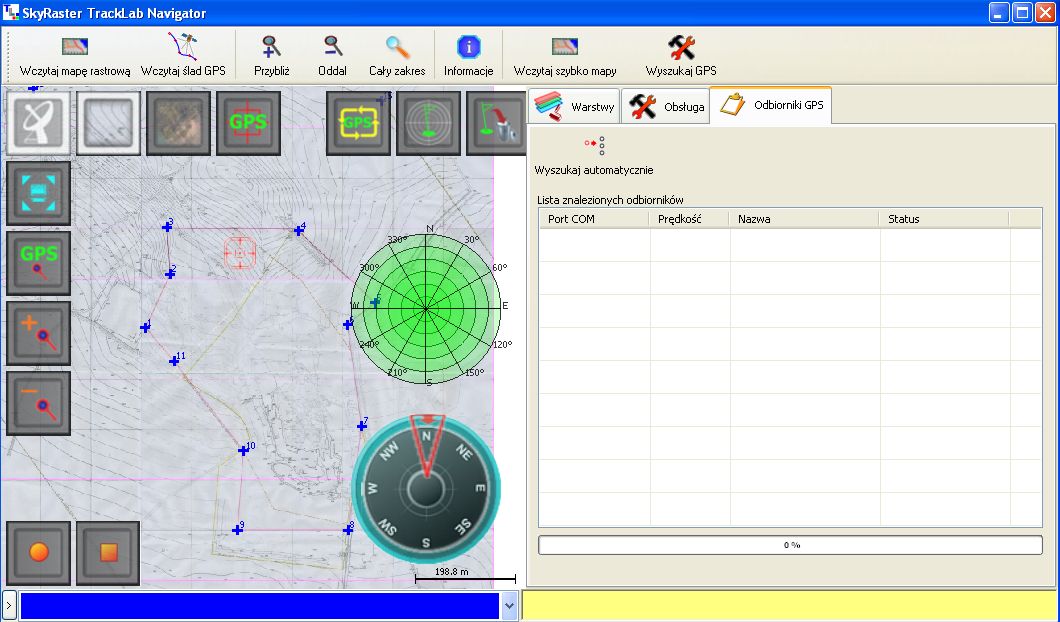
Task: Click Wczytaj mapę rastrową toolbar button
Action: point(75,56)
